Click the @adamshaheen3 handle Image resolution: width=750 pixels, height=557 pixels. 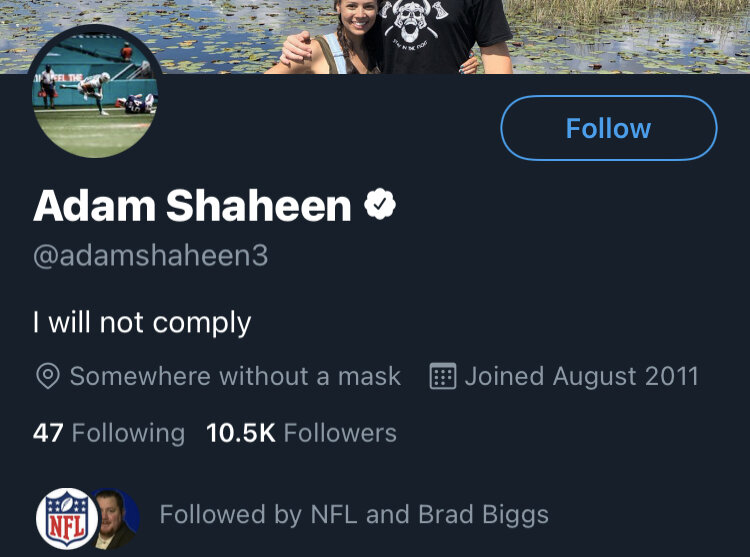150,256
